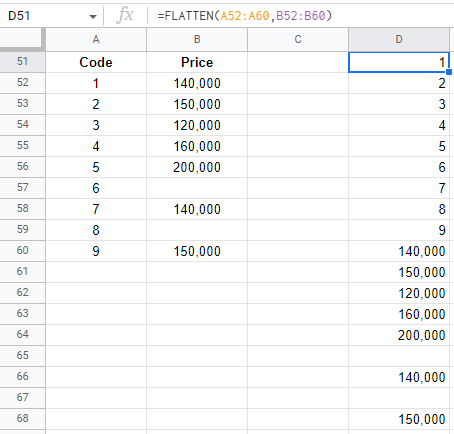
Task: Click cell D59 containing 9
Action: coord(399,230)
